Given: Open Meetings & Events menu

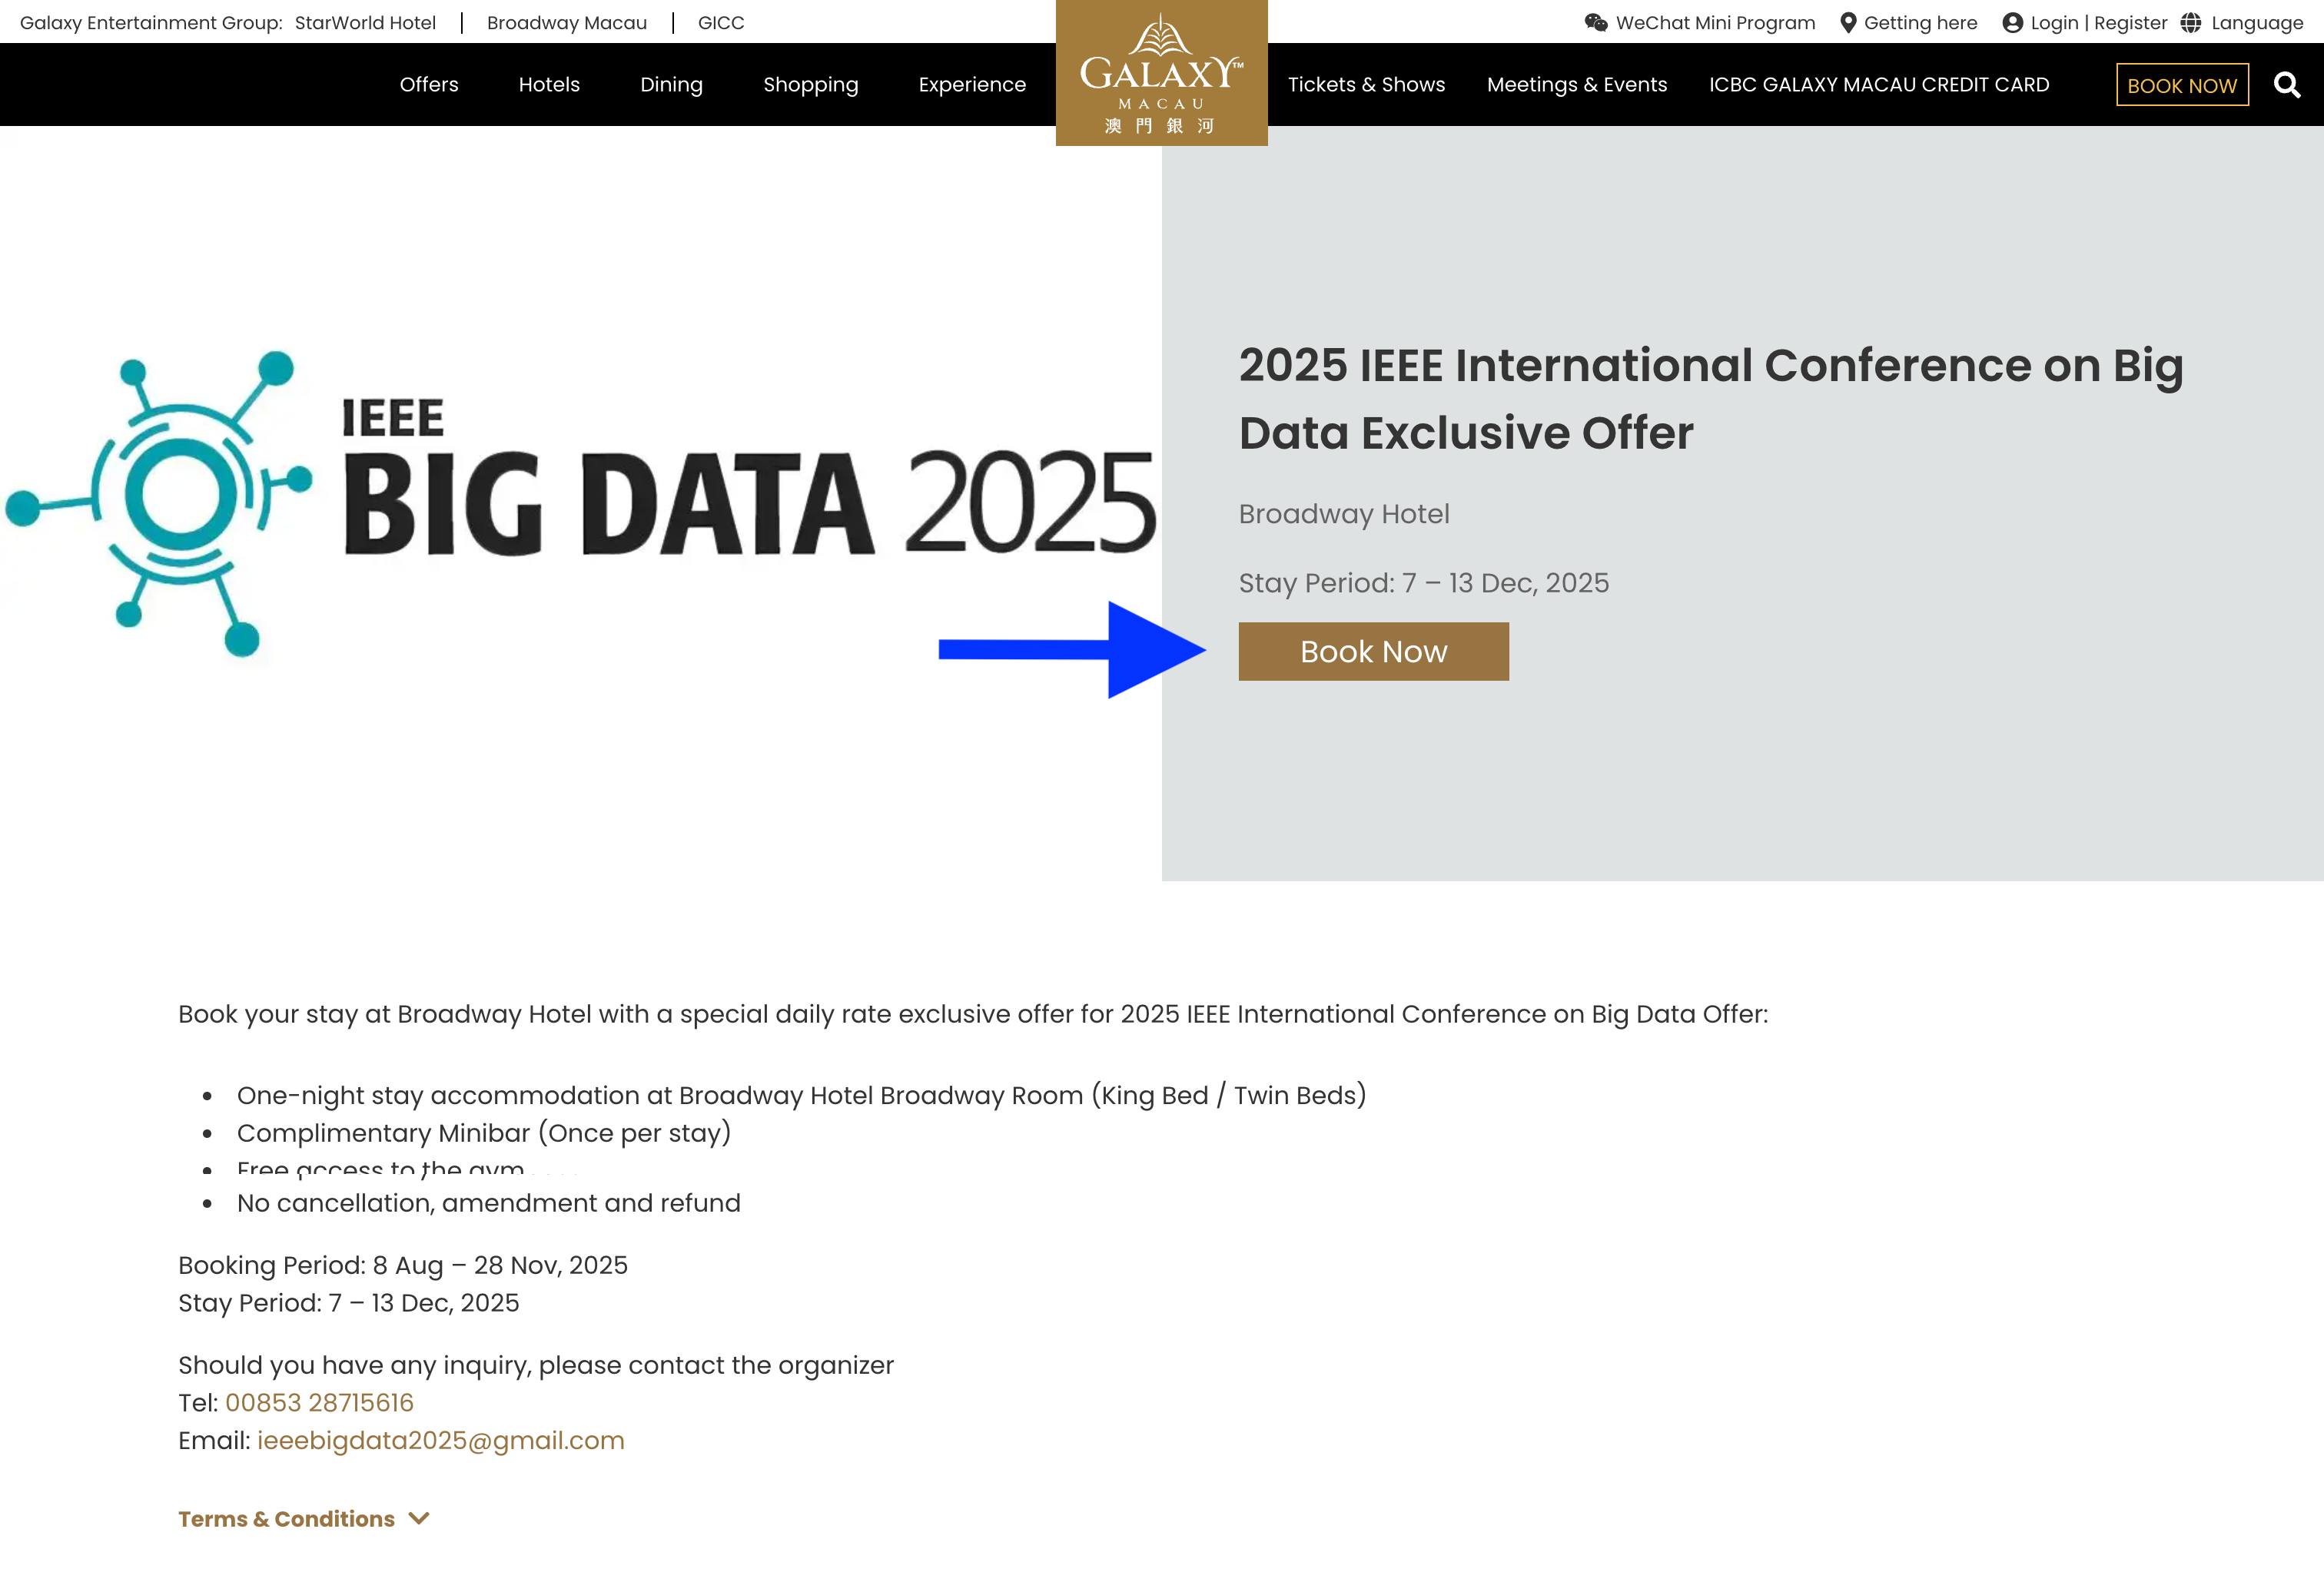Looking at the screenshot, I should [1577, 85].
